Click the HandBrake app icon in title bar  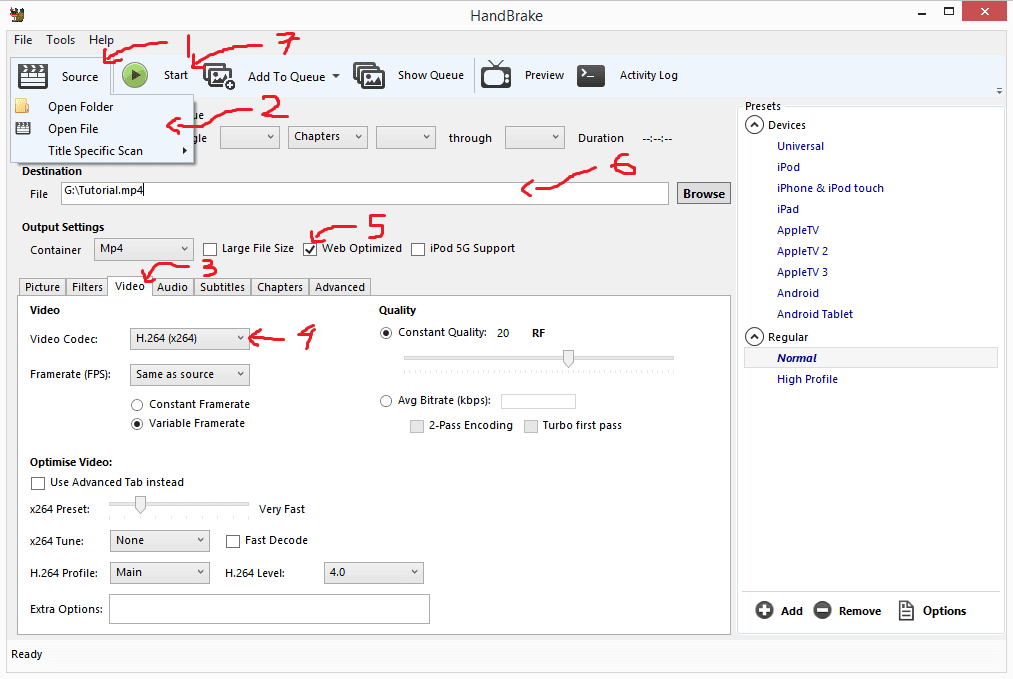(17, 14)
